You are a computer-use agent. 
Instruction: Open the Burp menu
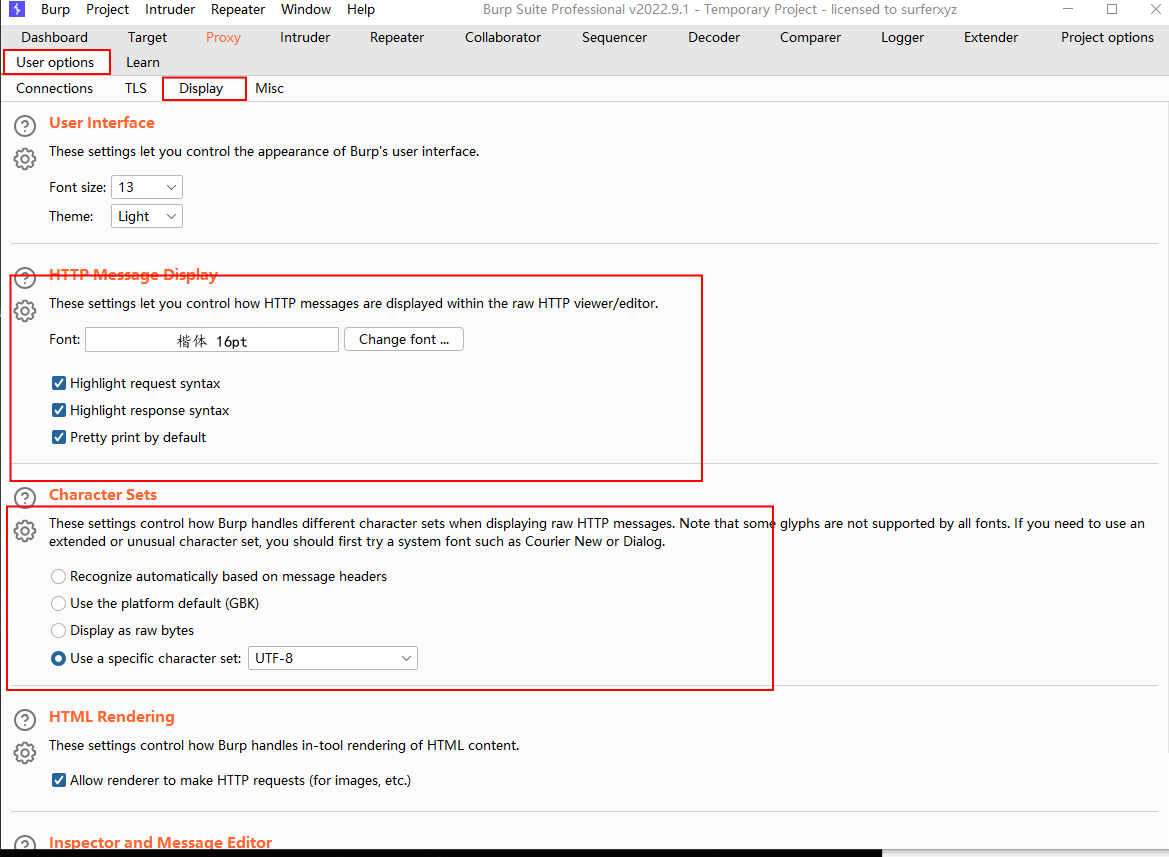[x=55, y=10]
